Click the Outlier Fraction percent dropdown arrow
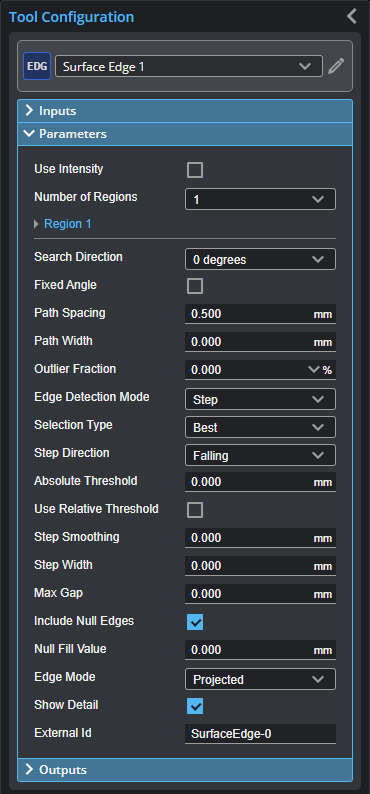 (x=314, y=370)
